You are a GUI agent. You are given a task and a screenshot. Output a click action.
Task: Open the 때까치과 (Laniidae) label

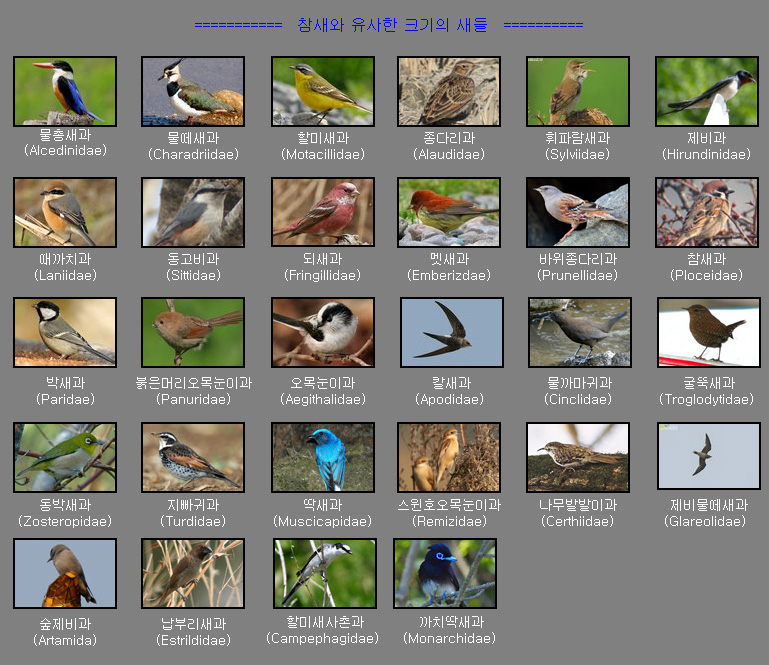click(x=65, y=267)
